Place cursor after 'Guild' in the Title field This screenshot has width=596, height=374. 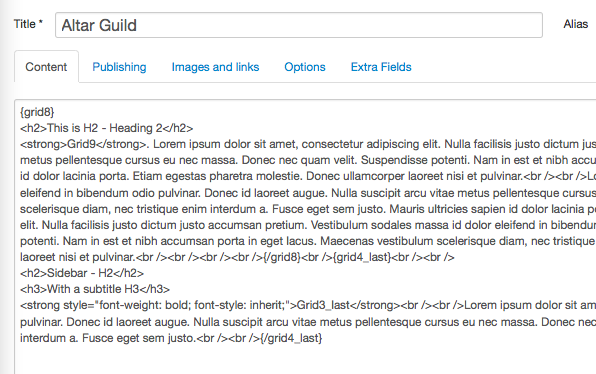click(137, 25)
